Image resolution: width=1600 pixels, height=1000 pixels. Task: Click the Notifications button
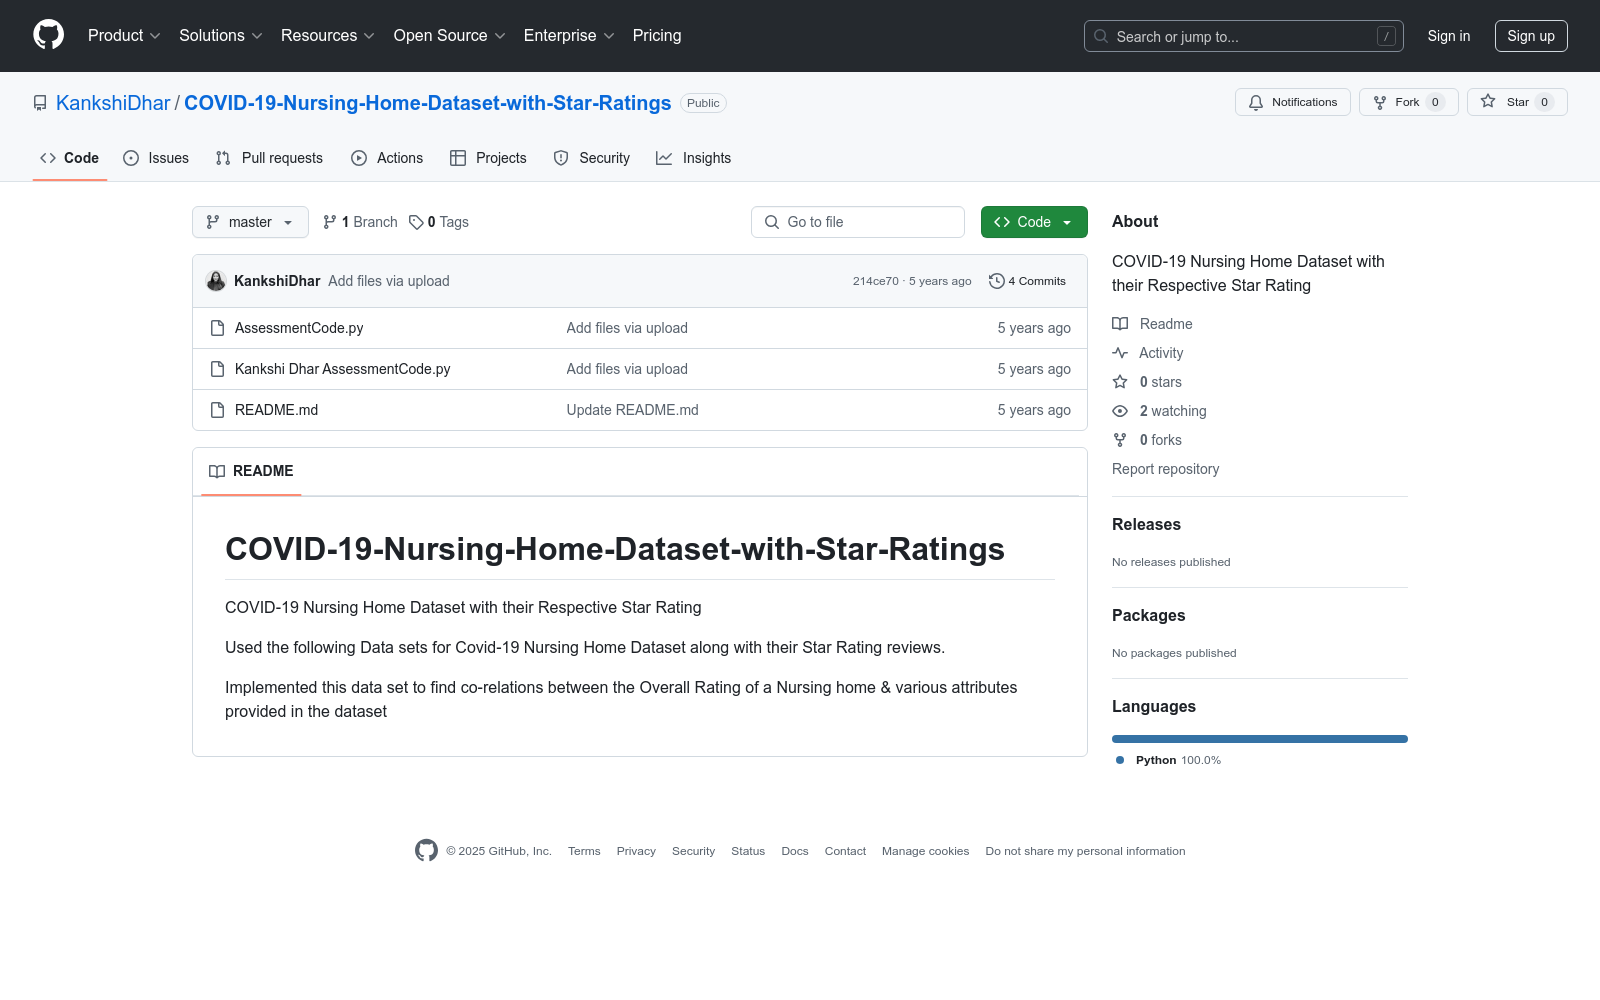(x=1293, y=102)
